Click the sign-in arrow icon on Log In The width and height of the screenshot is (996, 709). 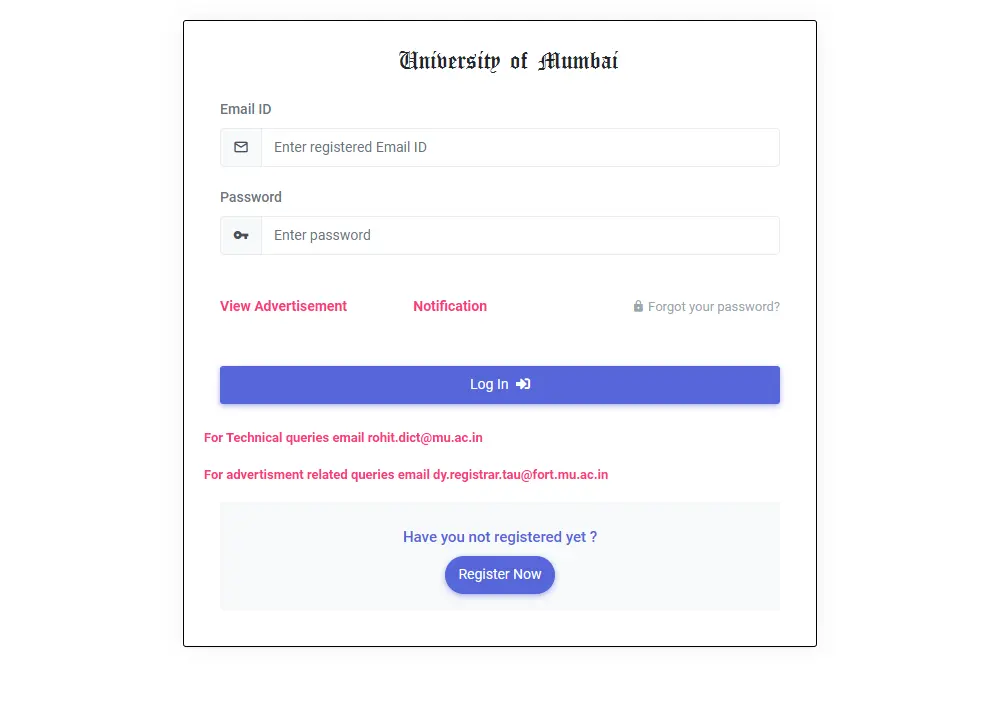[x=523, y=384]
